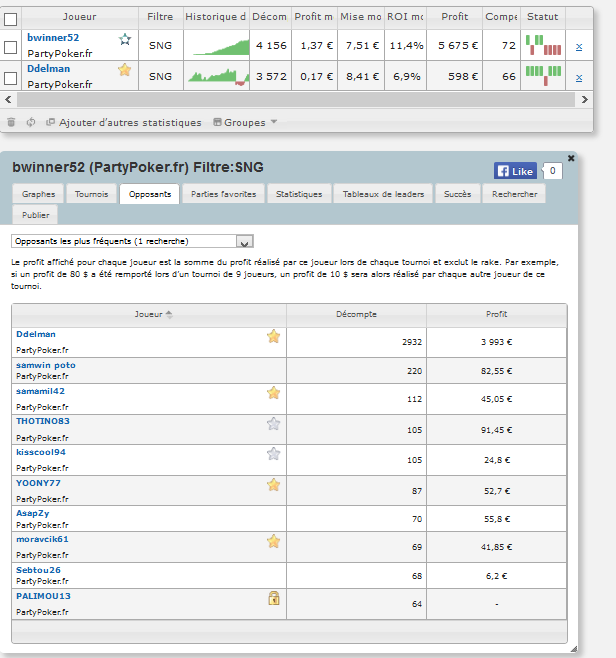Select the 2932 décompte cell
The height and width of the screenshot is (658, 616).
tap(356, 342)
